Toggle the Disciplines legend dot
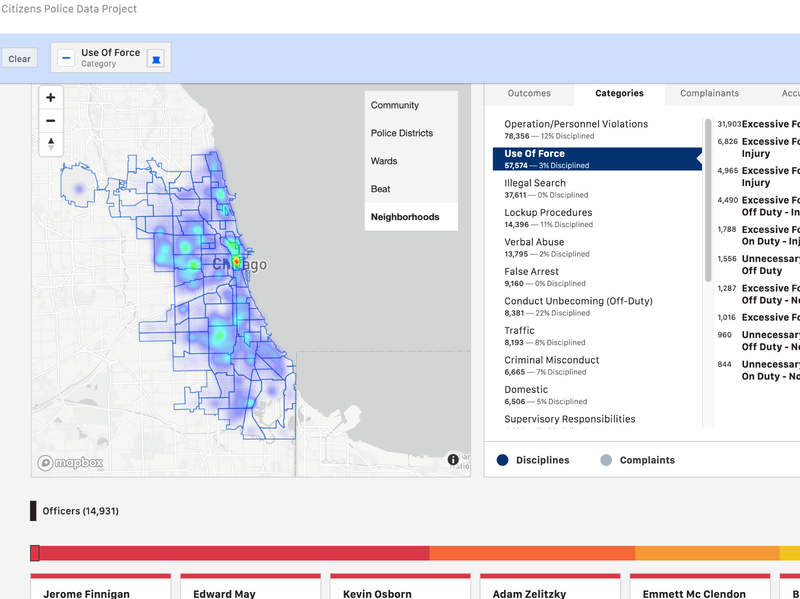The height and width of the screenshot is (599, 800). coord(503,460)
